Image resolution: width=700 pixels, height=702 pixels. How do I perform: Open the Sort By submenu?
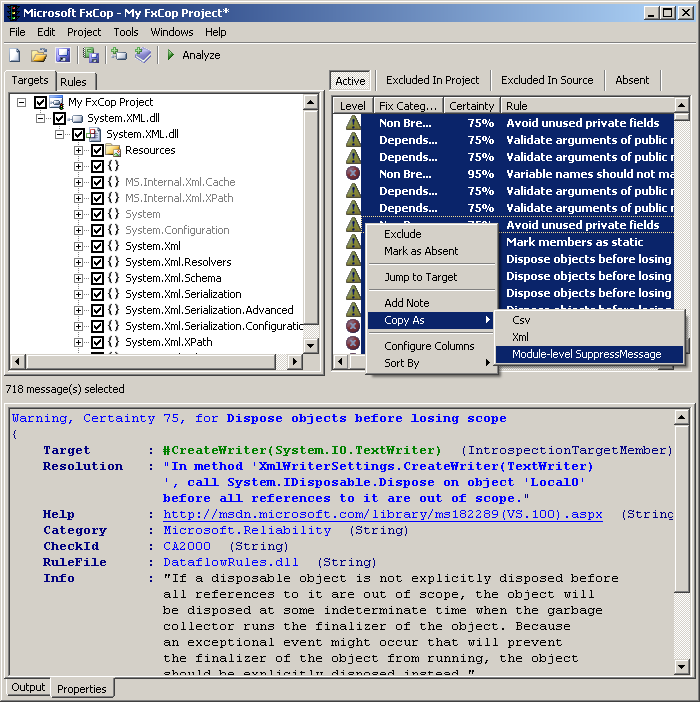coord(431,363)
